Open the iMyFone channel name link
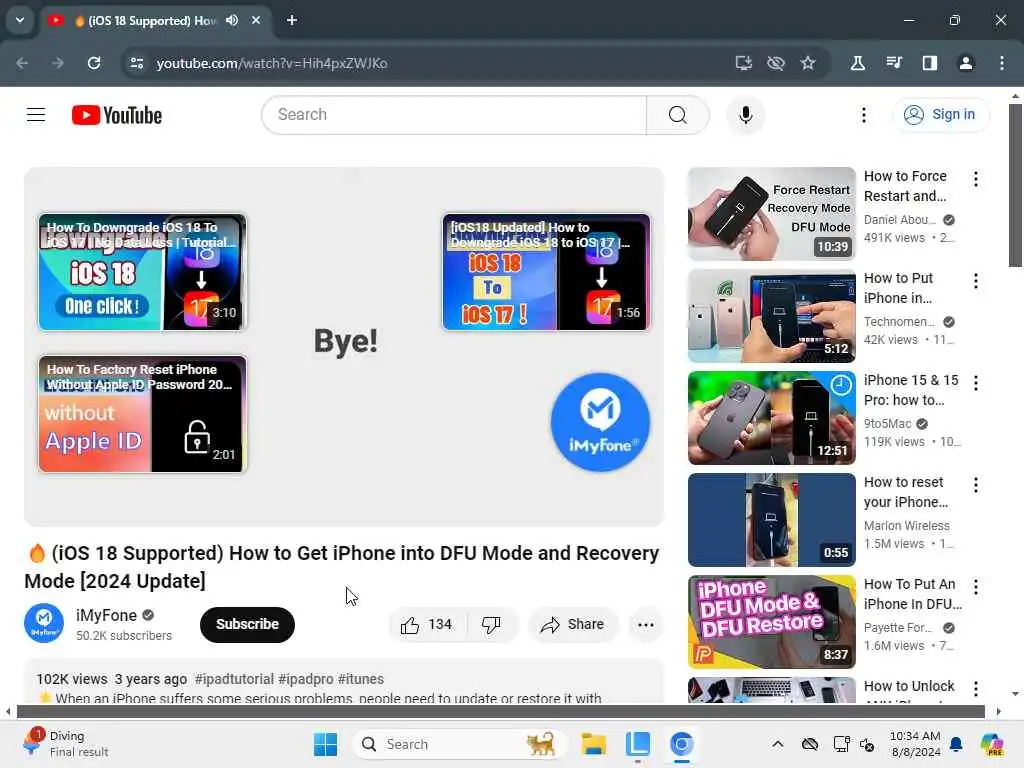The width and height of the screenshot is (1024, 768). (x=106, y=615)
